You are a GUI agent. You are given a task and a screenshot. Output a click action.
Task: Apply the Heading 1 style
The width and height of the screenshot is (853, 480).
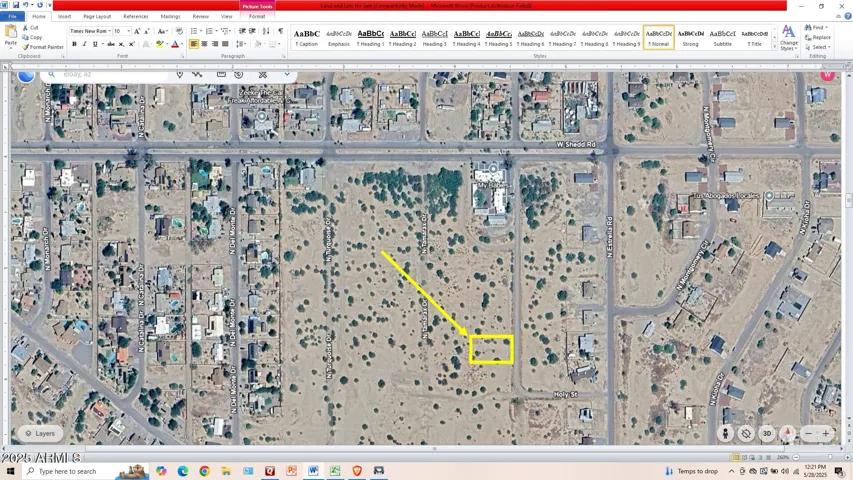(x=370, y=38)
